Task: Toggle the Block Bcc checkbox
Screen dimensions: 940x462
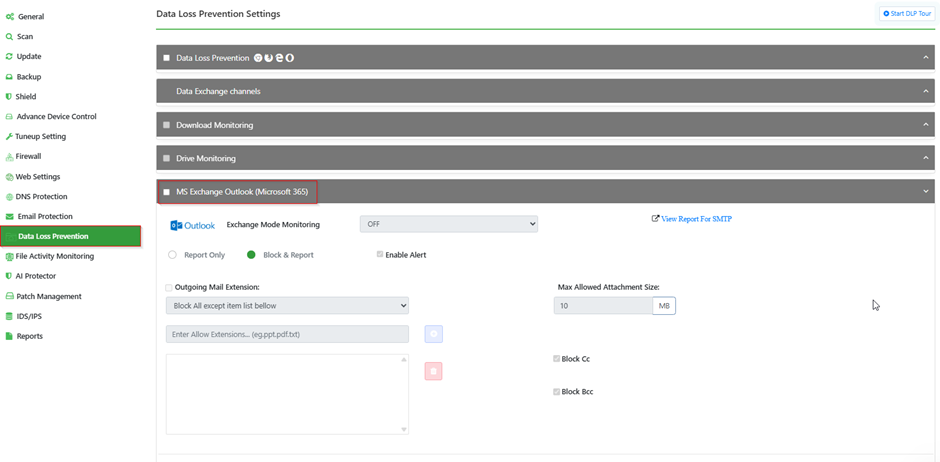Action: pos(556,392)
